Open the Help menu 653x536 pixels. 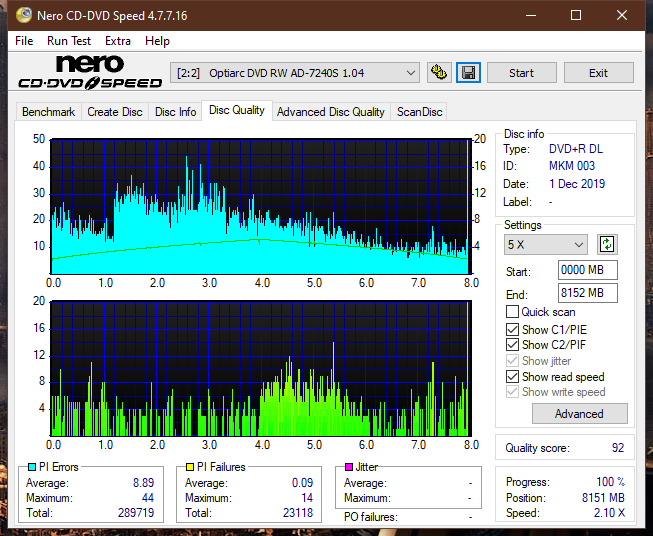(157, 41)
